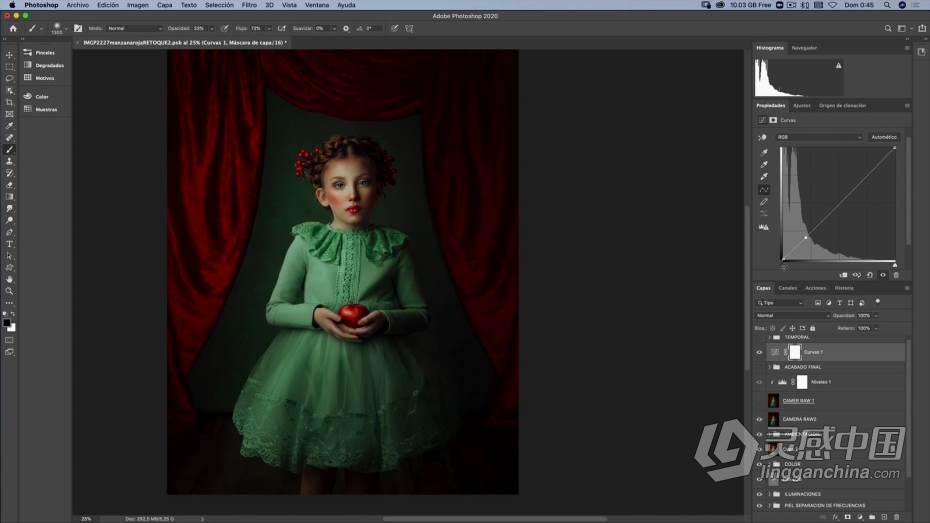This screenshot has width=930, height=523.
Task: Select the Eraser tool
Action: [9, 185]
